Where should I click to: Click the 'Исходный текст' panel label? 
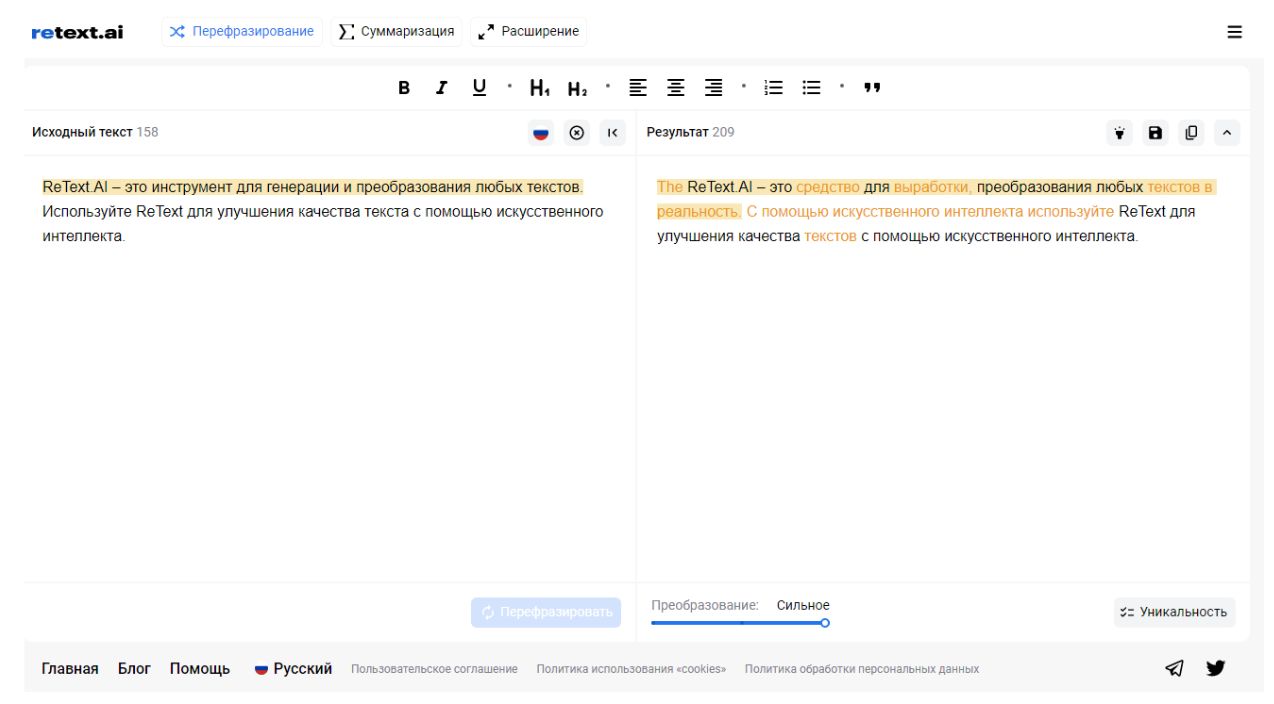(82, 132)
